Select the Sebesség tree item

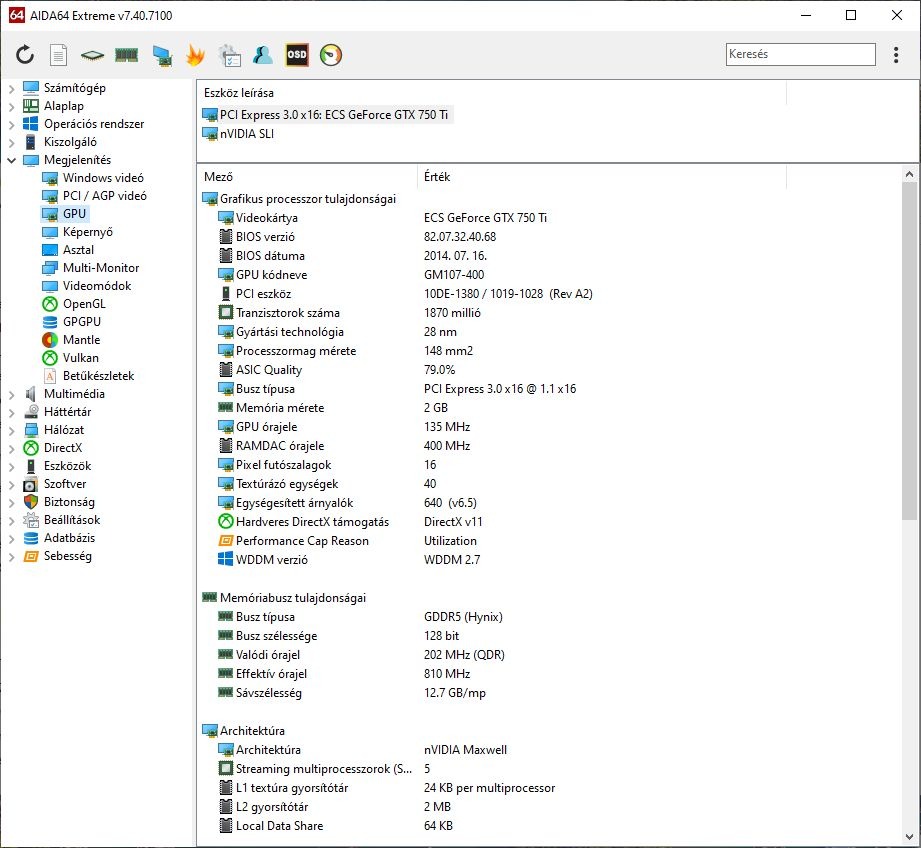(68, 556)
